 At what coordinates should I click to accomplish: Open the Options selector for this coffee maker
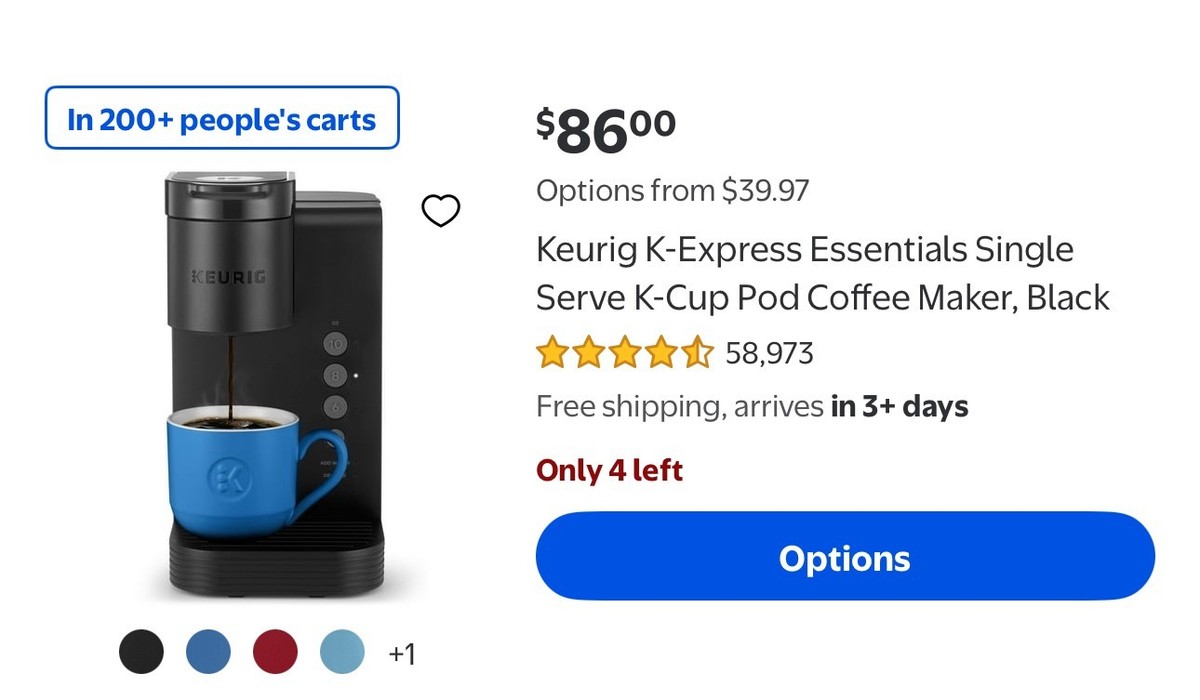[844, 557]
